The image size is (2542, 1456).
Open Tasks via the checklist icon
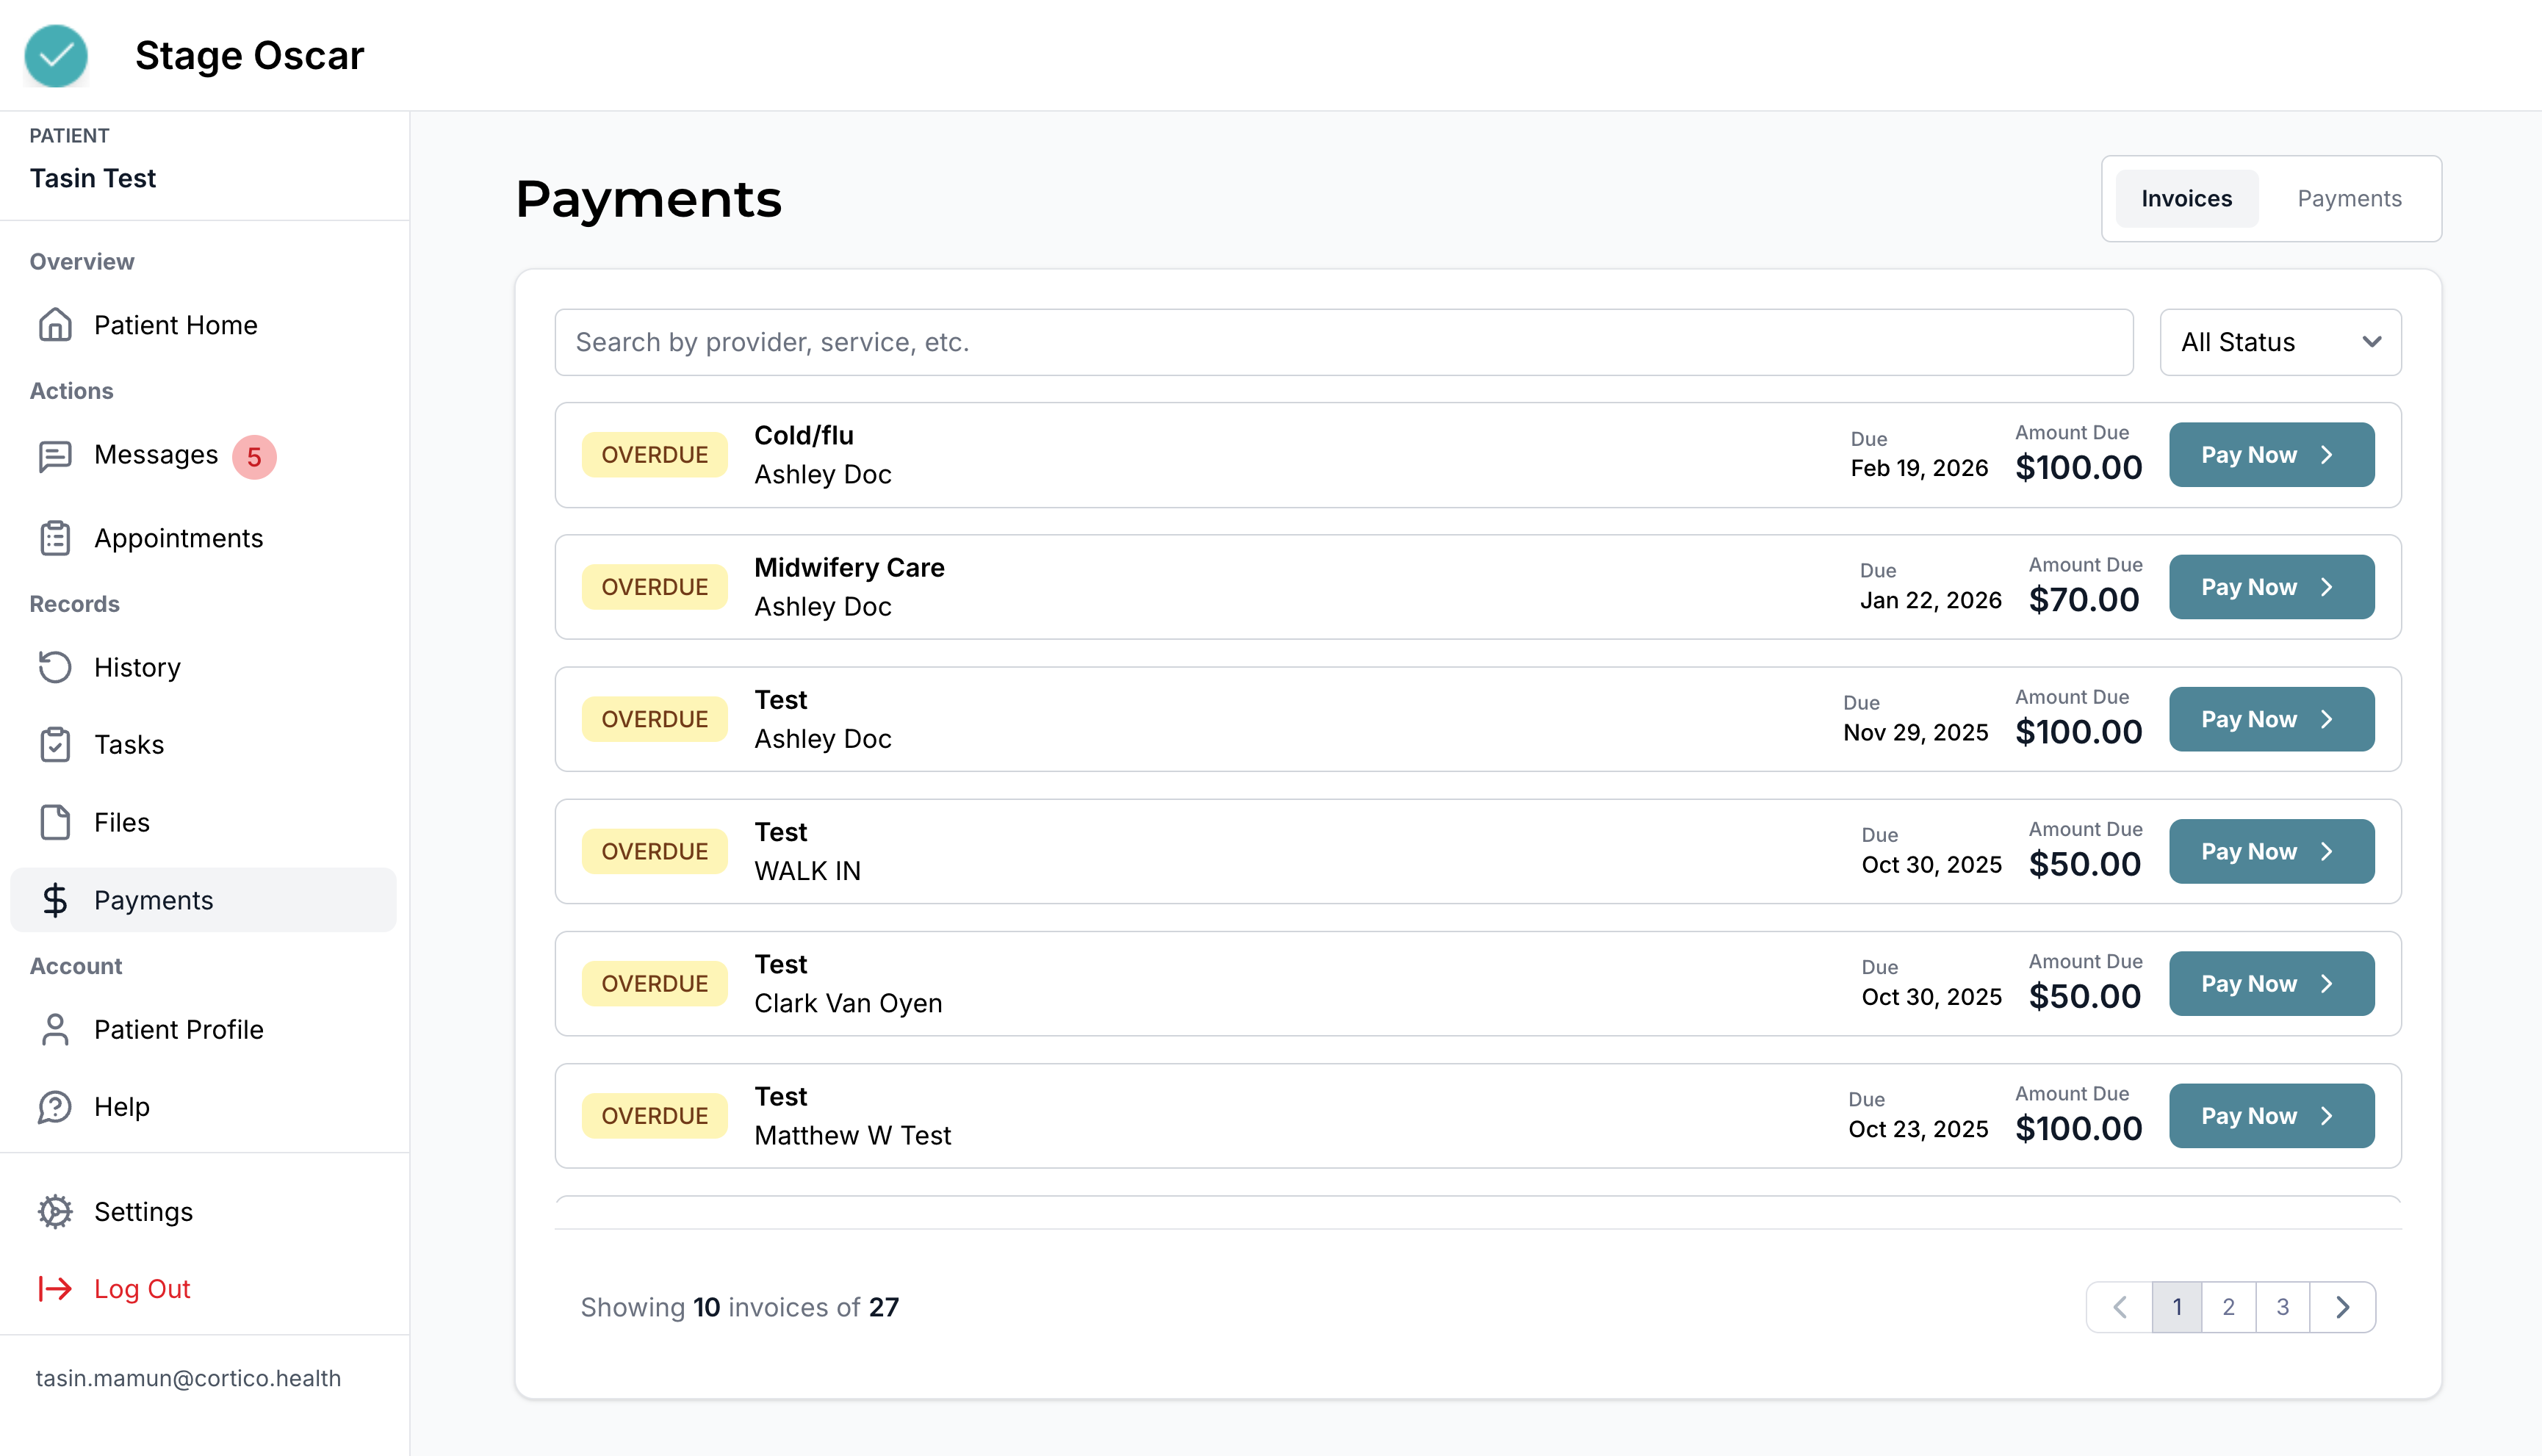(55, 745)
